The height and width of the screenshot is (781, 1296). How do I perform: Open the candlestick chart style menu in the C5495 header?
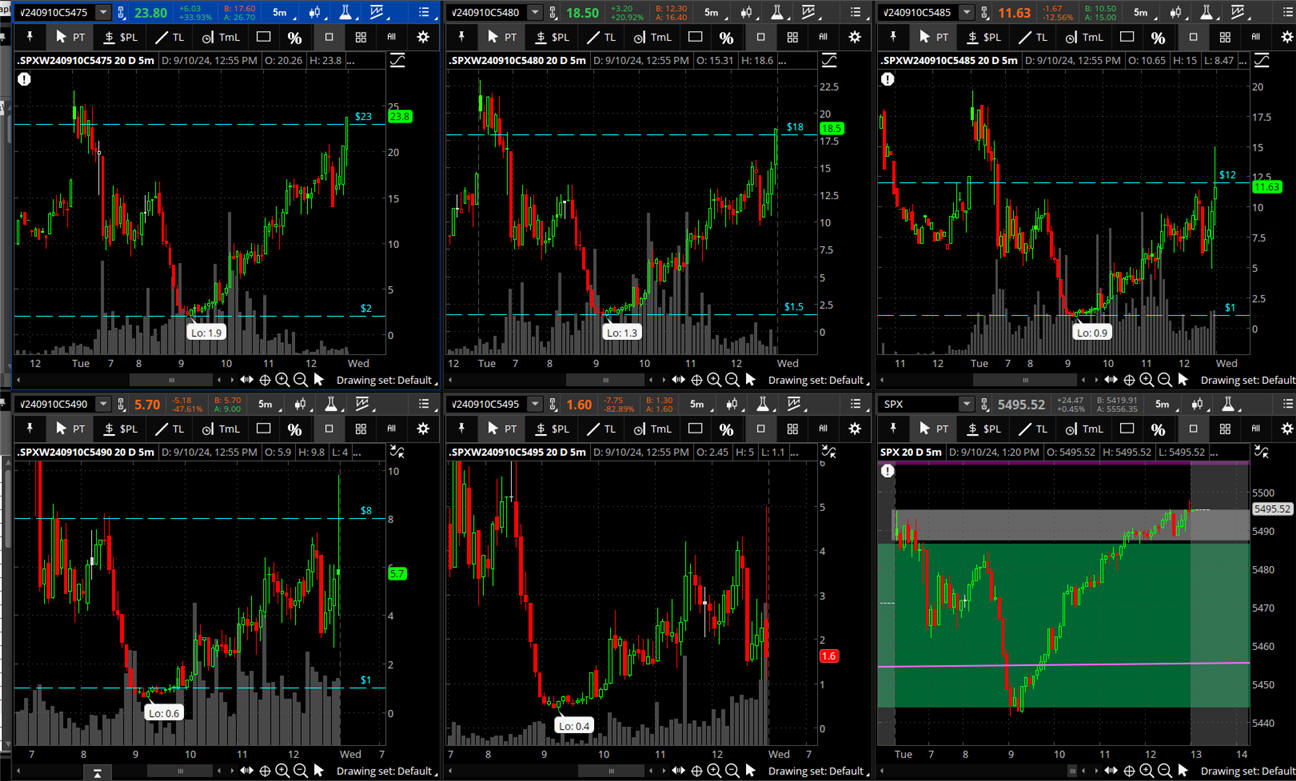tap(747, 405)
